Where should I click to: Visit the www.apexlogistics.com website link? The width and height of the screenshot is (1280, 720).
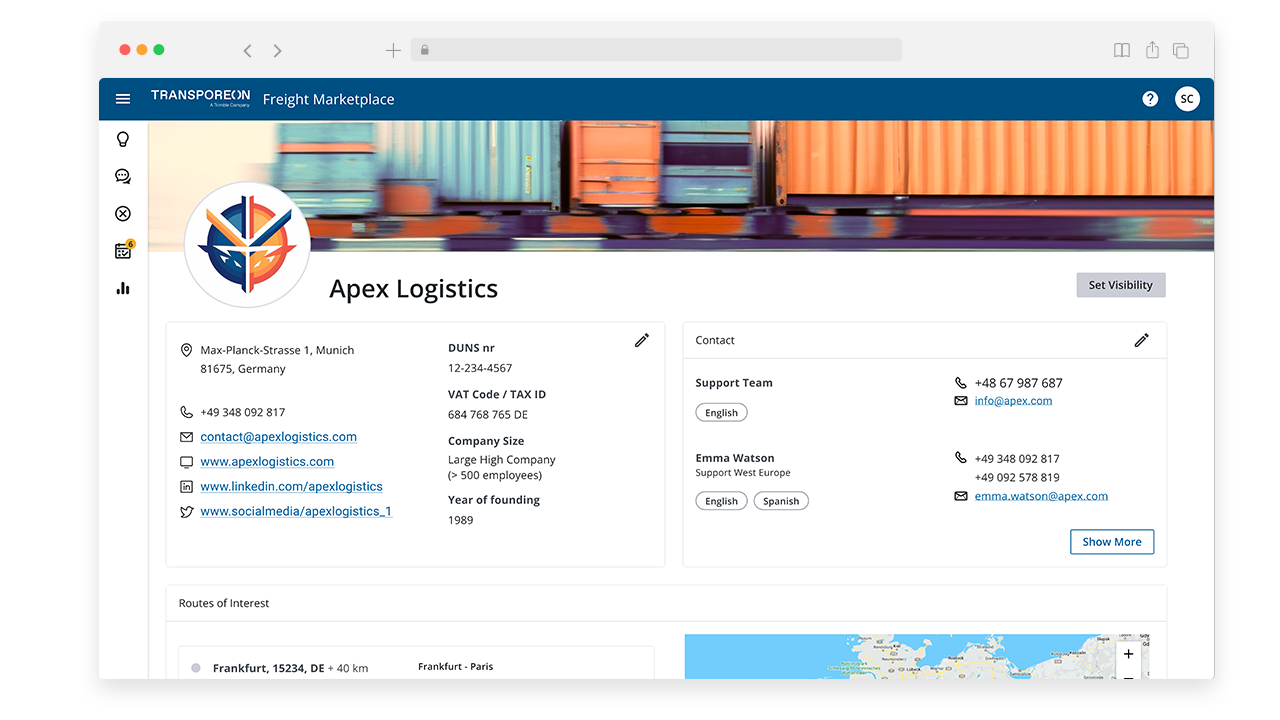(267, 462)
